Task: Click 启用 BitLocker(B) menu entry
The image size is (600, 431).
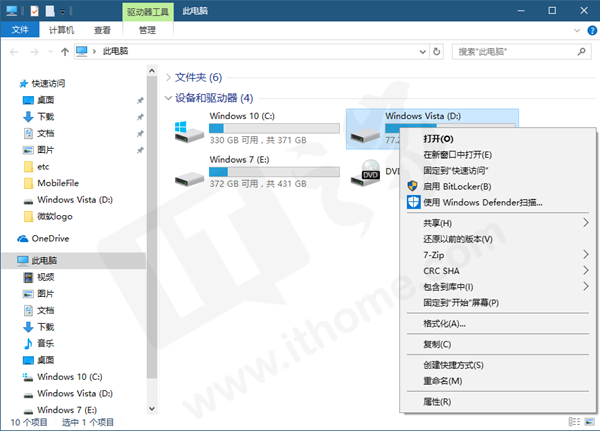Action: pos(457,186)
